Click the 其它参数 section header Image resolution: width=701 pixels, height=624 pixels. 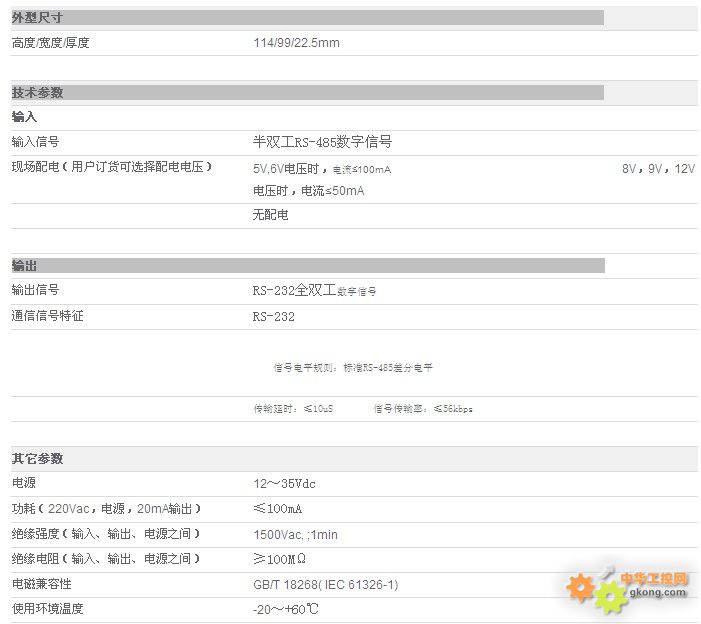(x=37, y=459)
